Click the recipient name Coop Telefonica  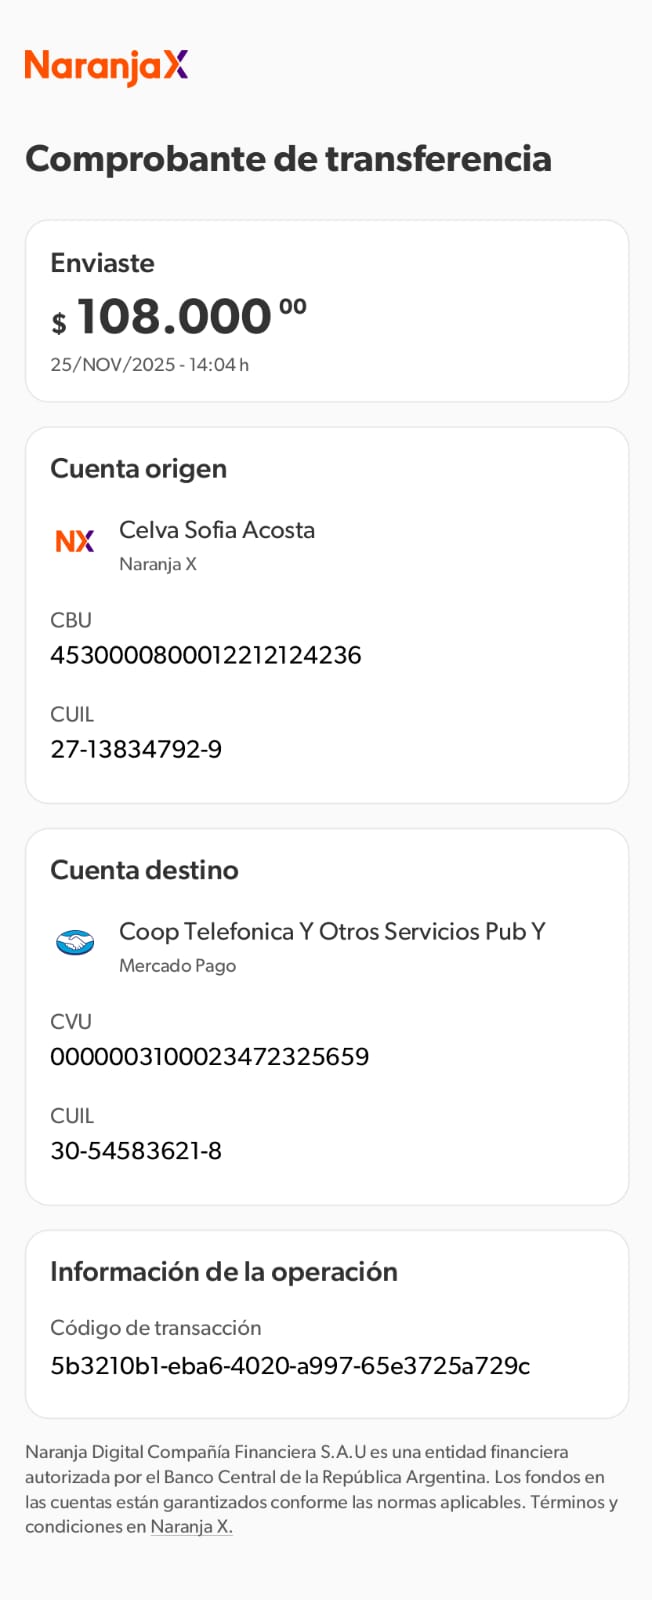click(332, 932)
